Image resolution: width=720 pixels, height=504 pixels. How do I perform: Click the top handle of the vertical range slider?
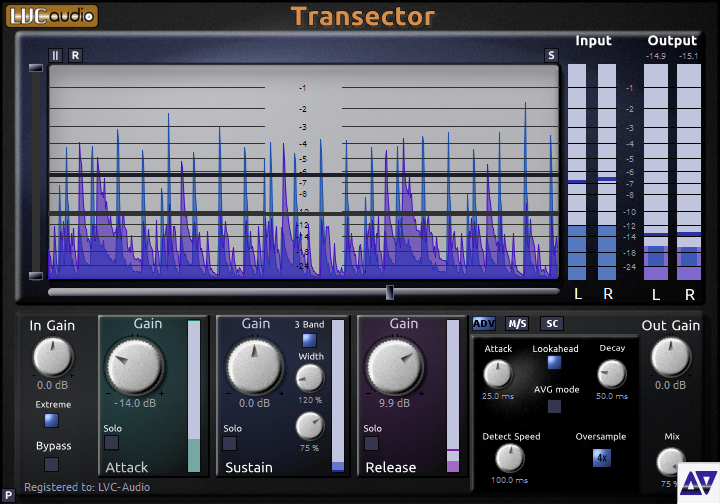tap(36, 68)
